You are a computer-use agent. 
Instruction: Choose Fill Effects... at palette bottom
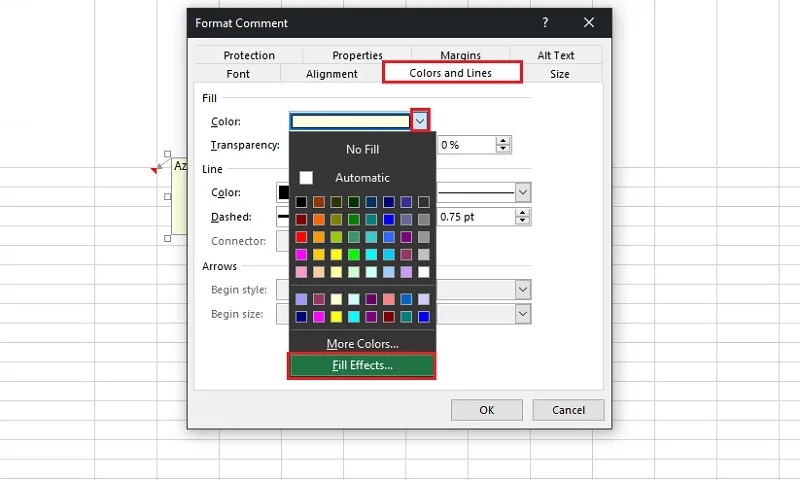362,366
